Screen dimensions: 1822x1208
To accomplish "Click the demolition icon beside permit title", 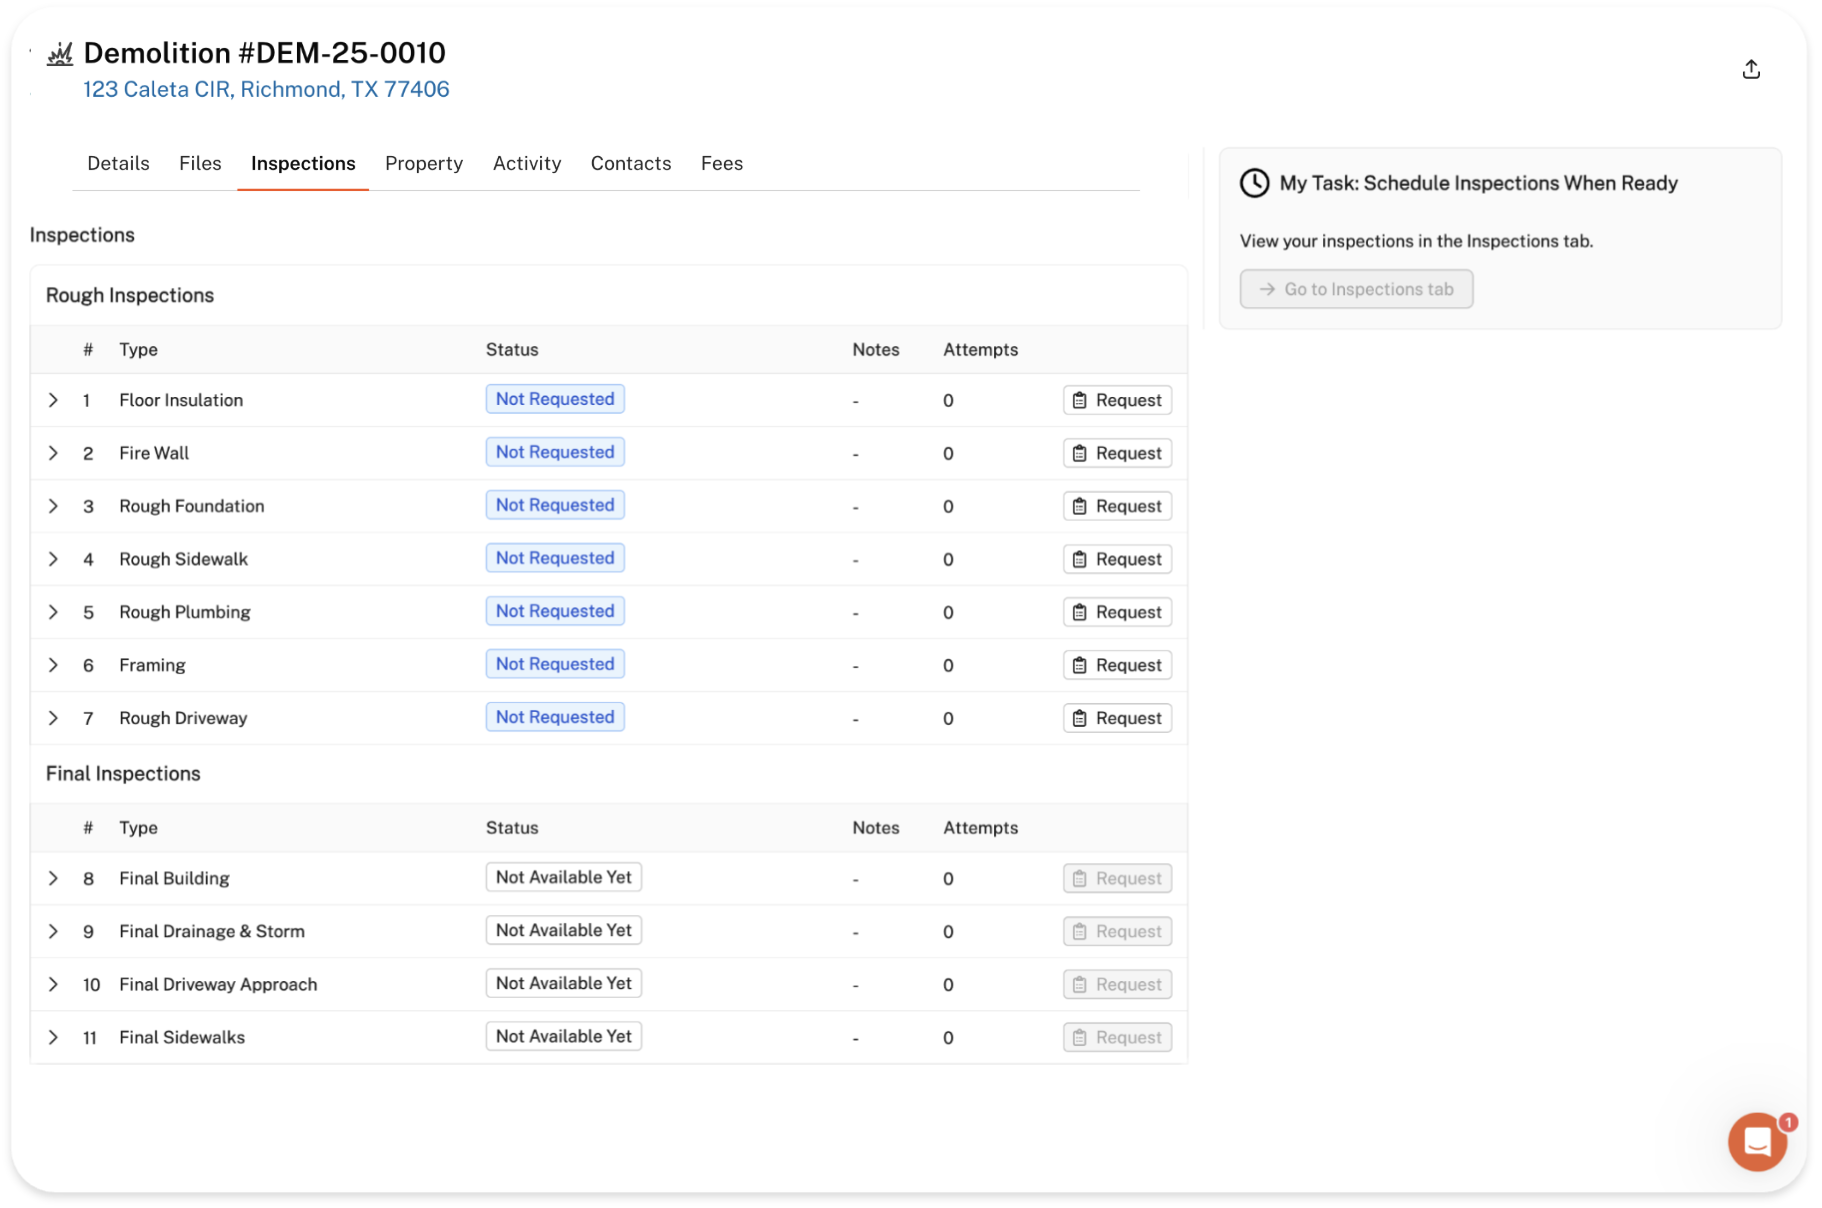I will [x=60, y=54].
